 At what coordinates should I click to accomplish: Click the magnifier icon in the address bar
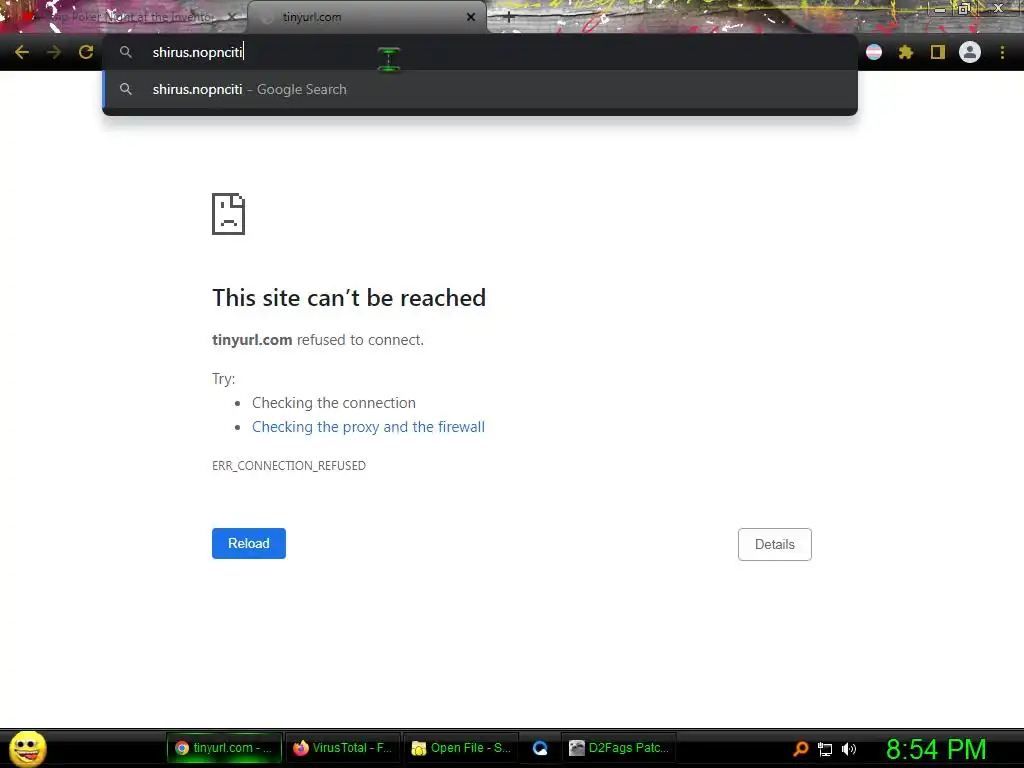[125, 52]
